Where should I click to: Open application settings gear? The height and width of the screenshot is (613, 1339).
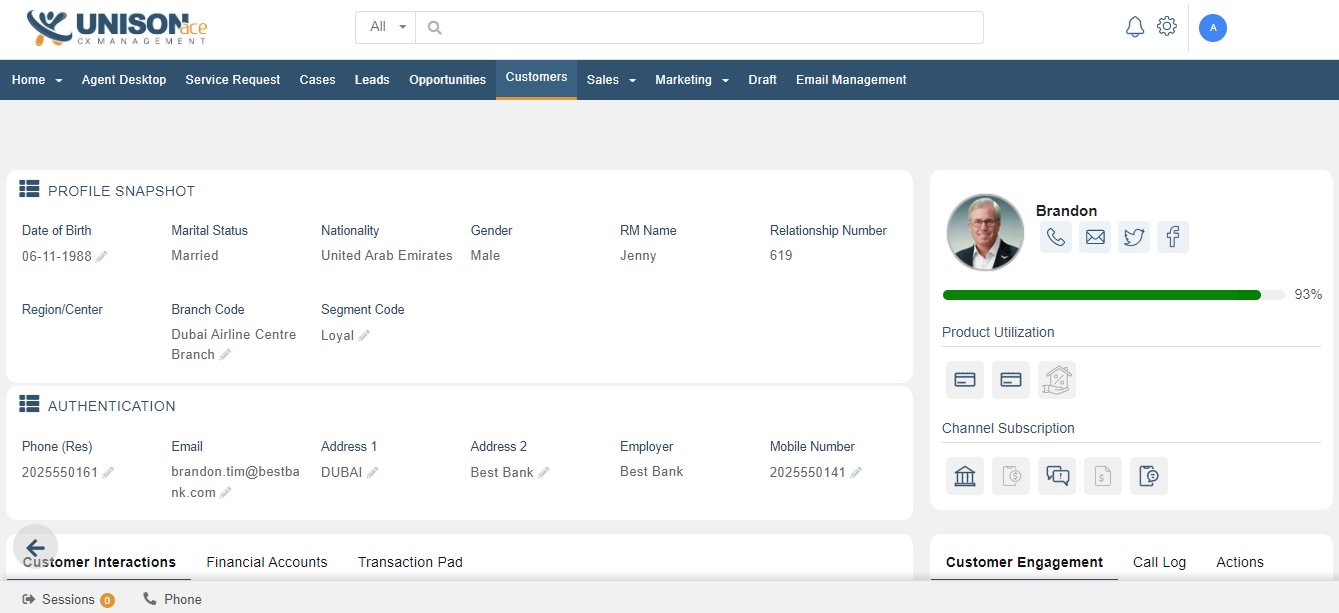point(1166,27)
